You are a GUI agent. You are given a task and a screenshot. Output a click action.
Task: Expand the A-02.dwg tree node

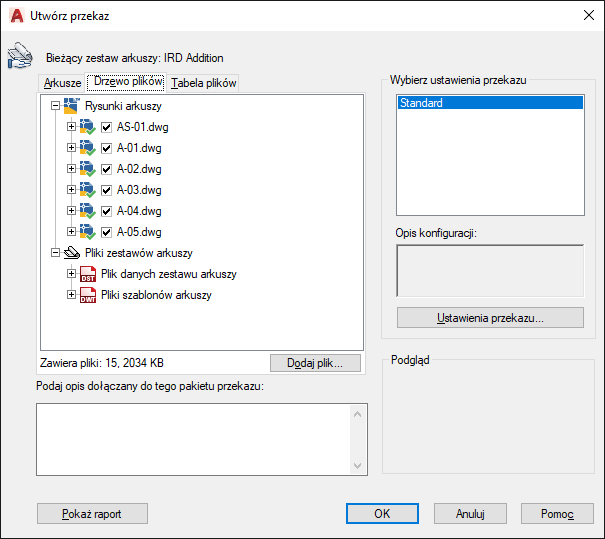[71, 169]
